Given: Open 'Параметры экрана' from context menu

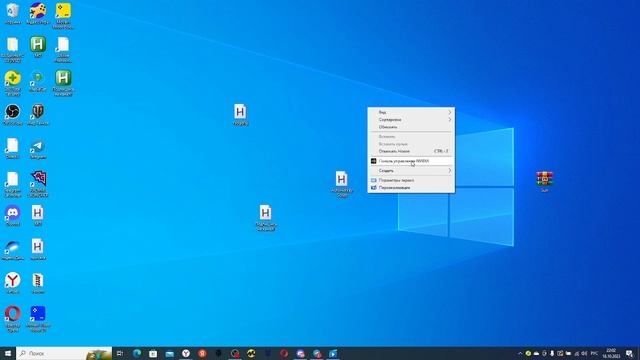Looking at the screenshot, I should pos(411,180).
